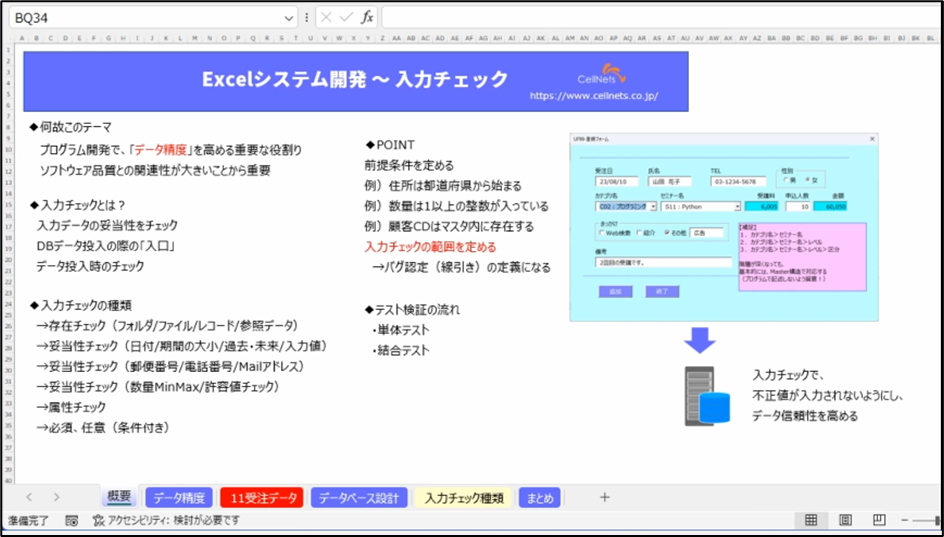This screenshot has width=944, height=537.
Task: Click the macro recording icon in status bar
Action: point(71,521)
